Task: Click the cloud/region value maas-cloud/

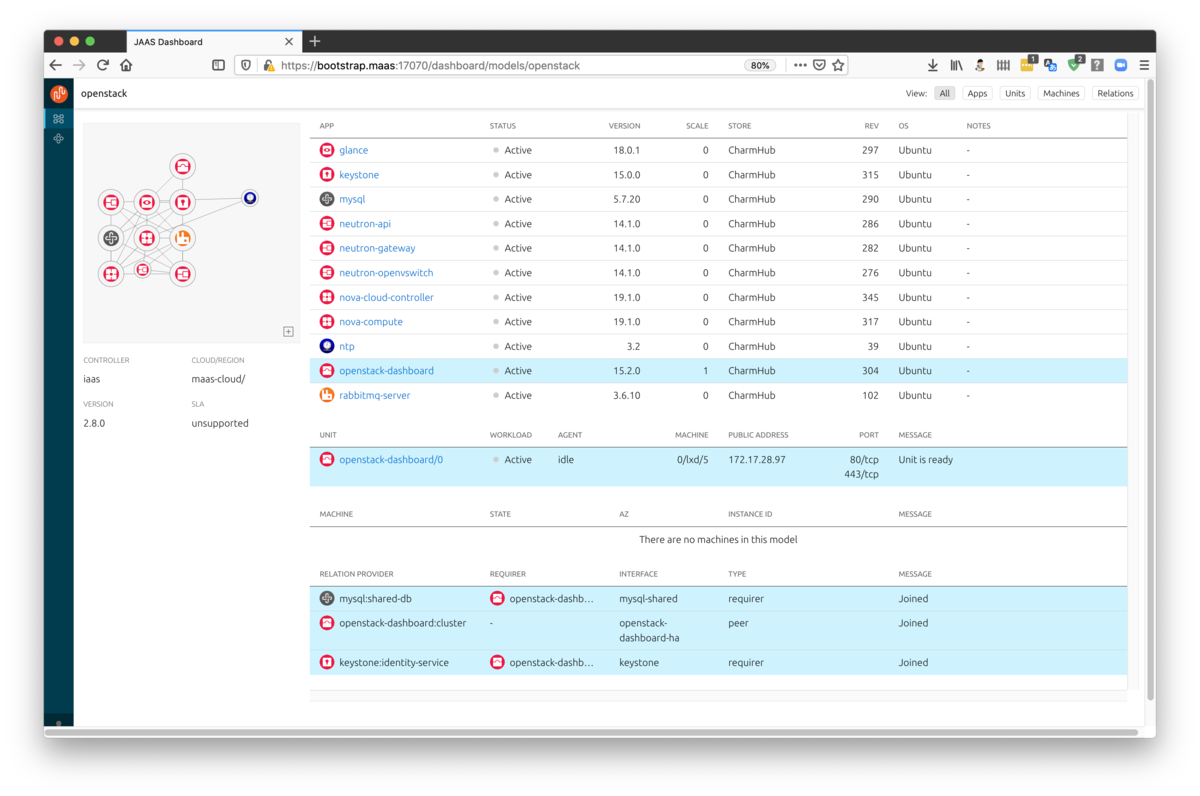Action: (218, 379)
